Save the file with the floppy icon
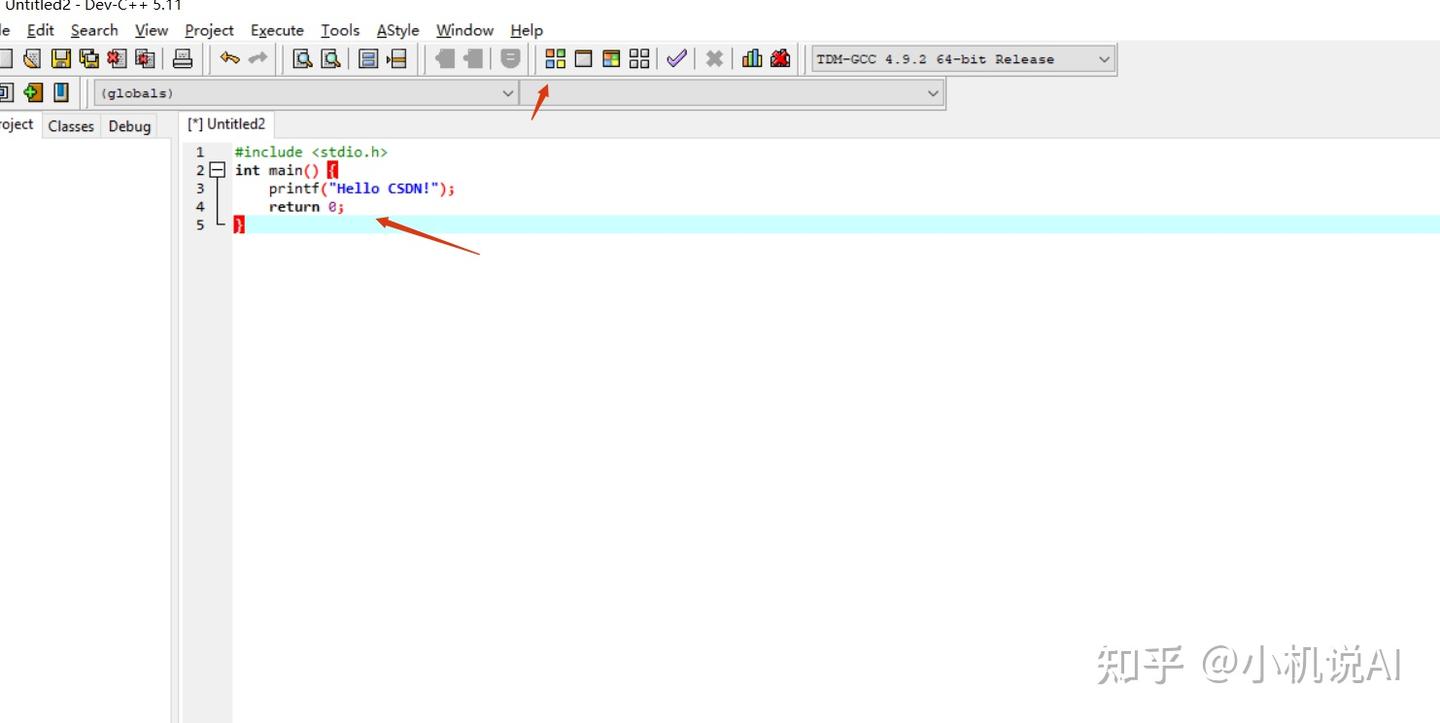This screenshot has width=1440, height=723. click(61, 59)
